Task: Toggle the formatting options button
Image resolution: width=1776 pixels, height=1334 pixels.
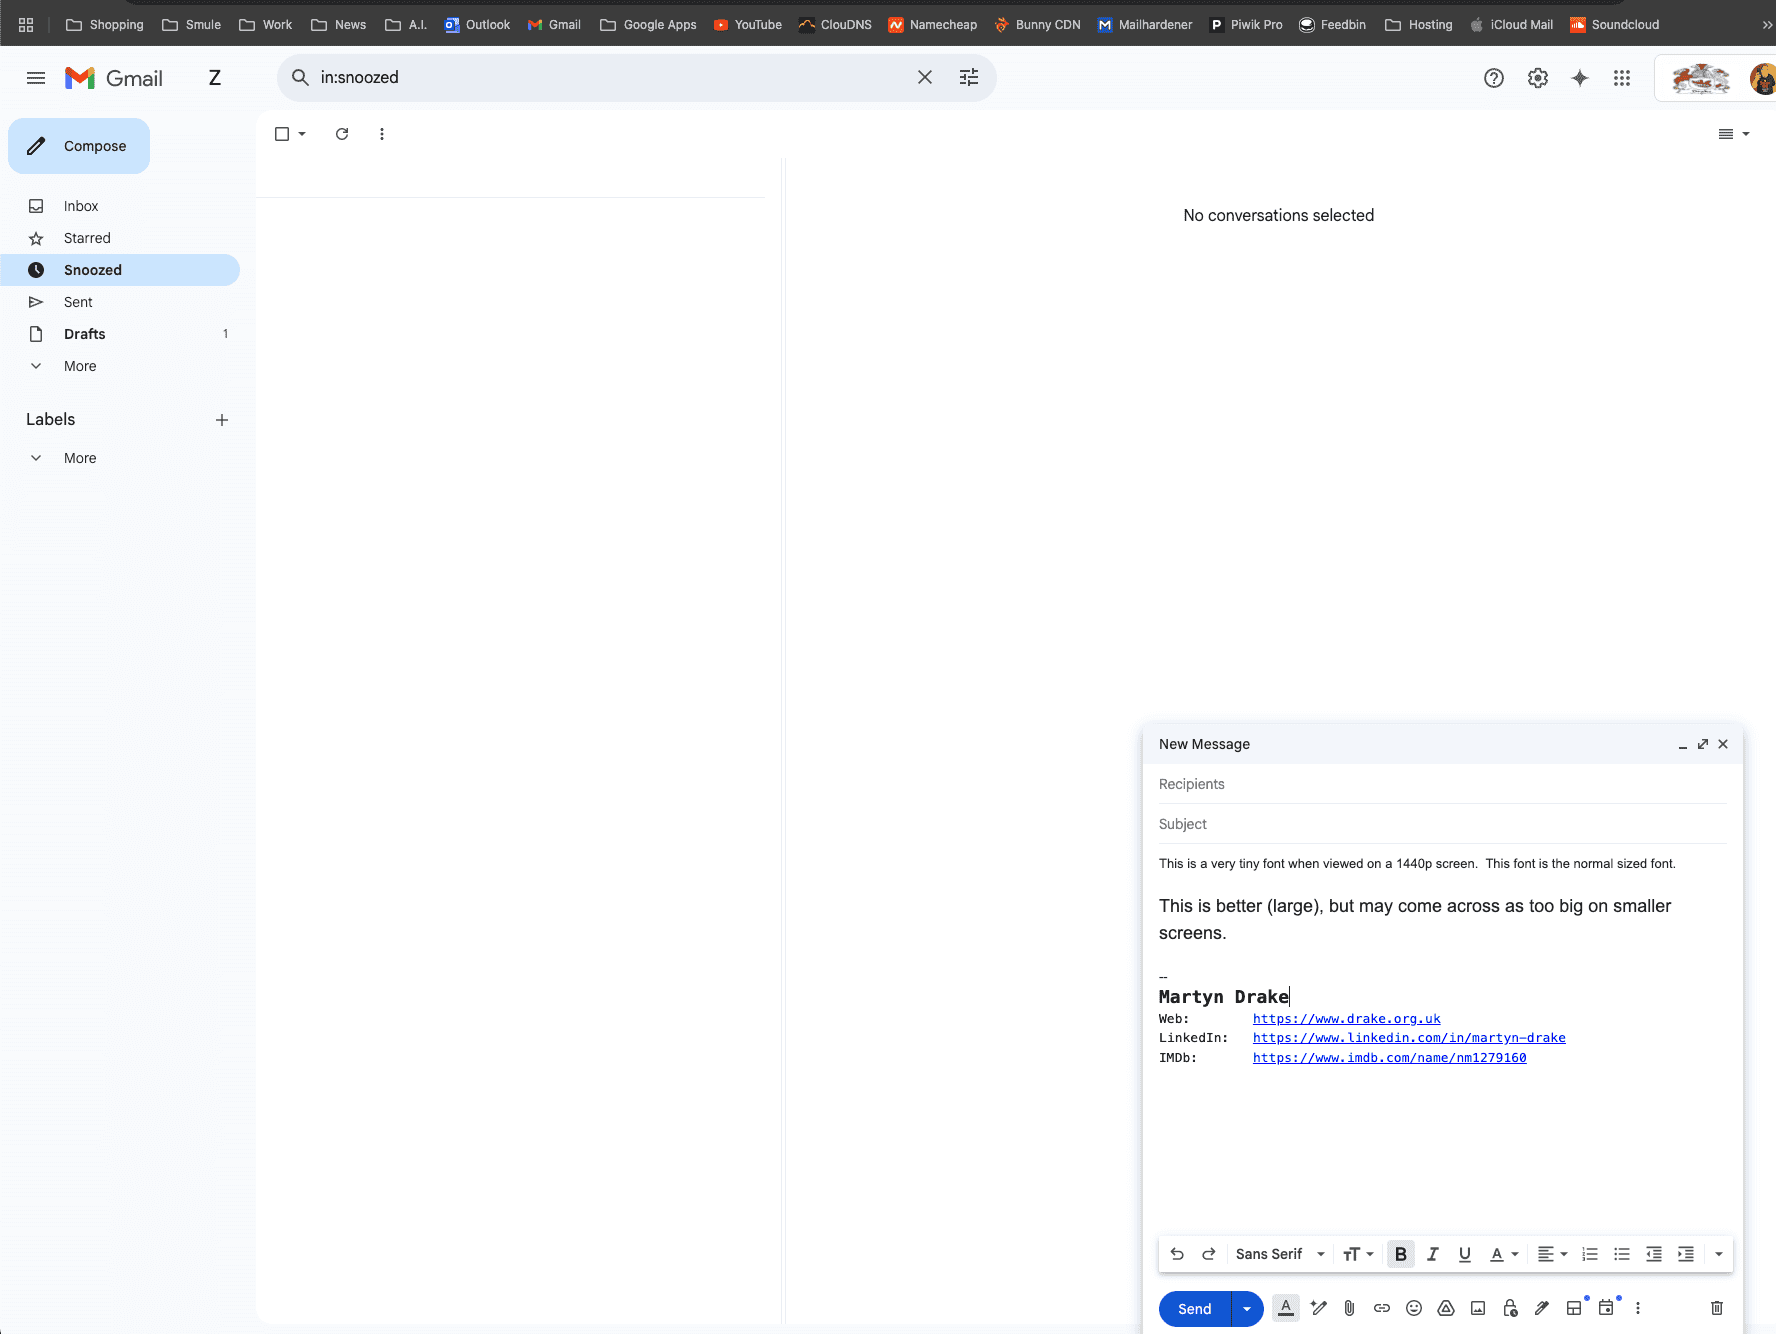Action: 1286,1308
